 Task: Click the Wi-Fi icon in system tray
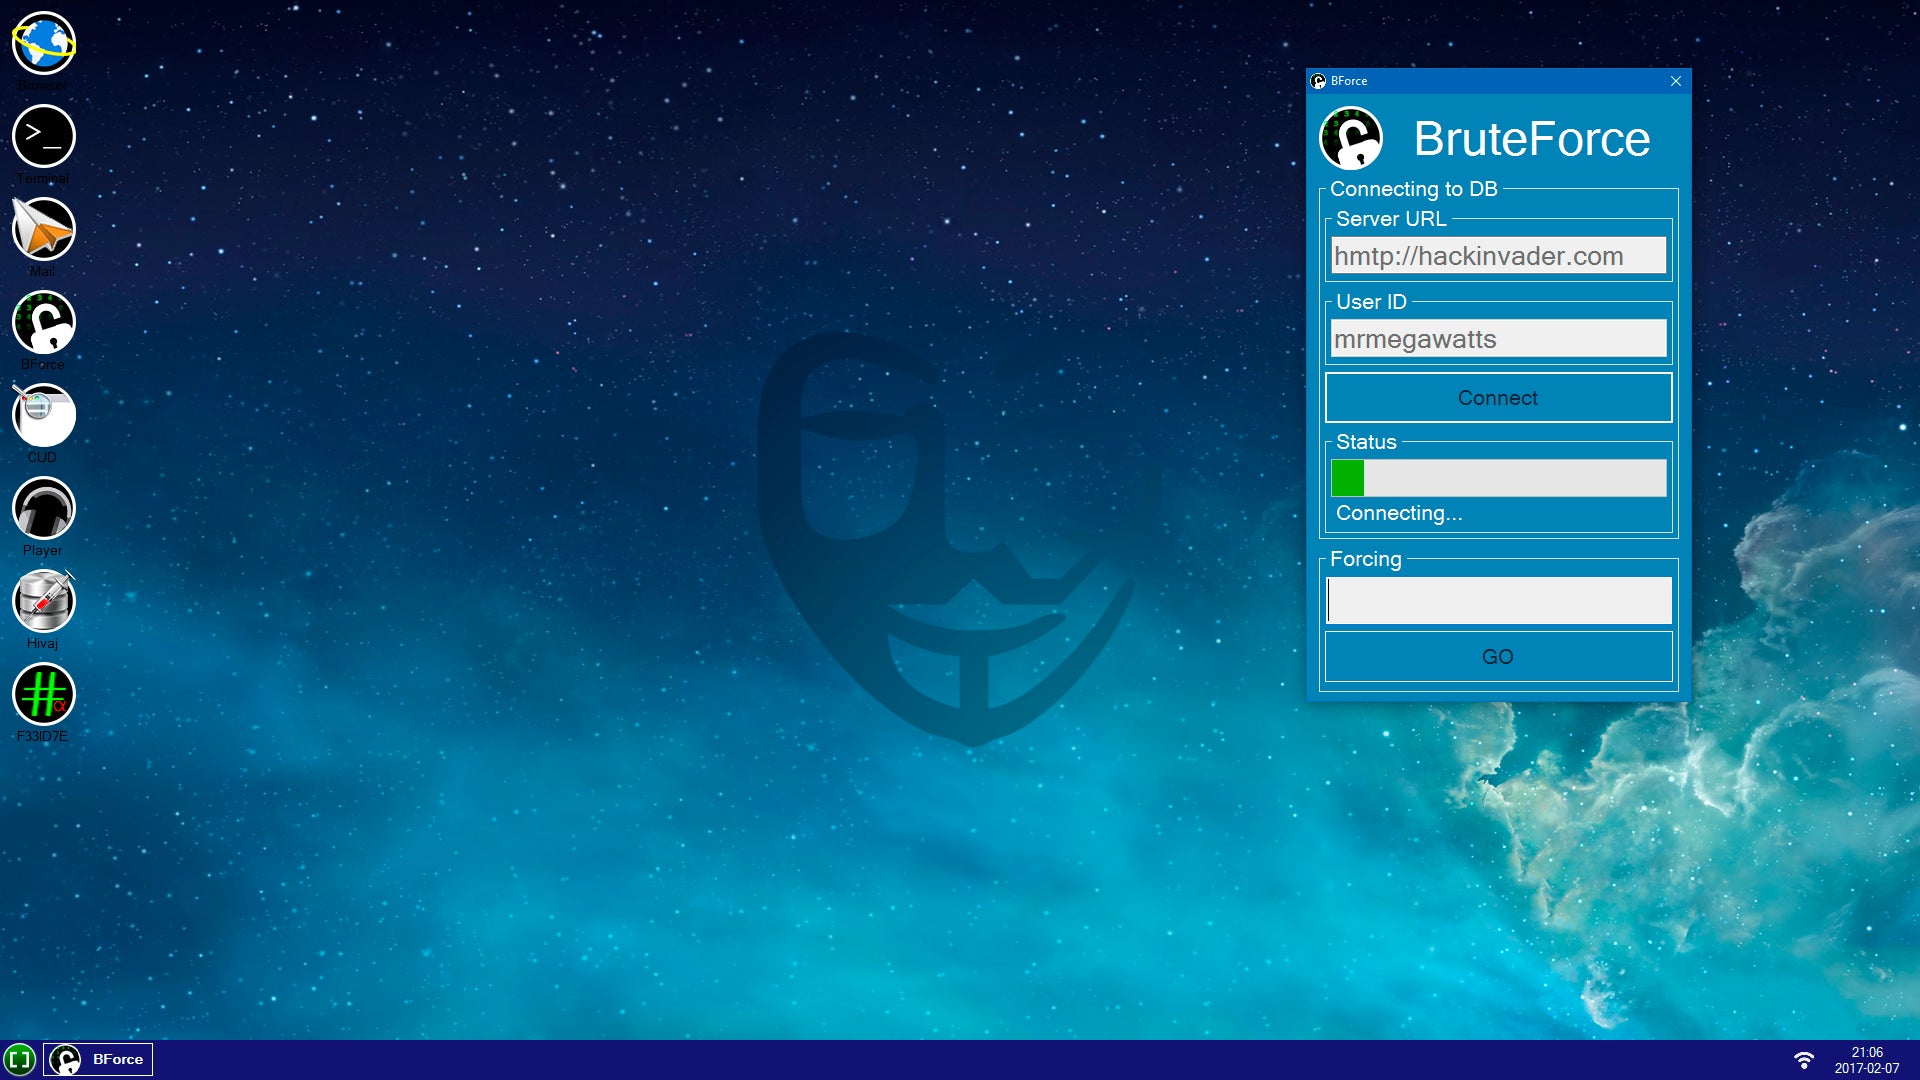[x=1804, y=1060]
